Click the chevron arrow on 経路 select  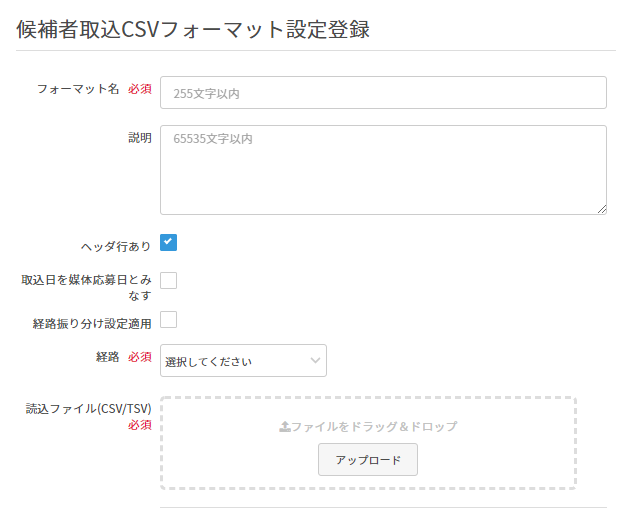coord(315,361)
